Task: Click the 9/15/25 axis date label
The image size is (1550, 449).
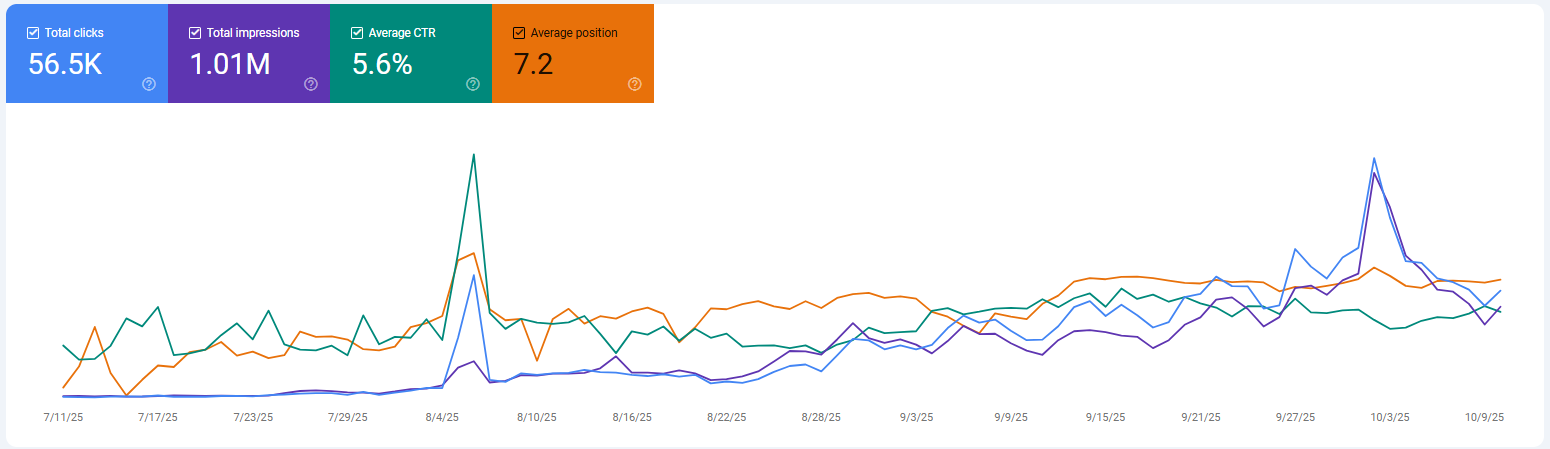Action: 1106,417
